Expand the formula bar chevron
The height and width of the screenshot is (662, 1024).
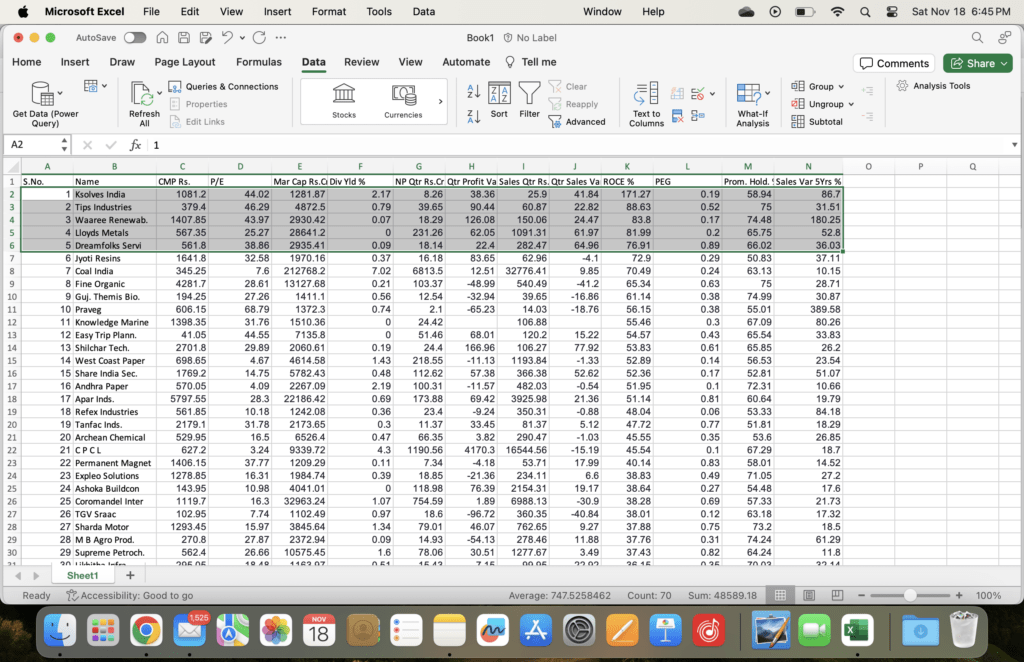pos(1014,145)
